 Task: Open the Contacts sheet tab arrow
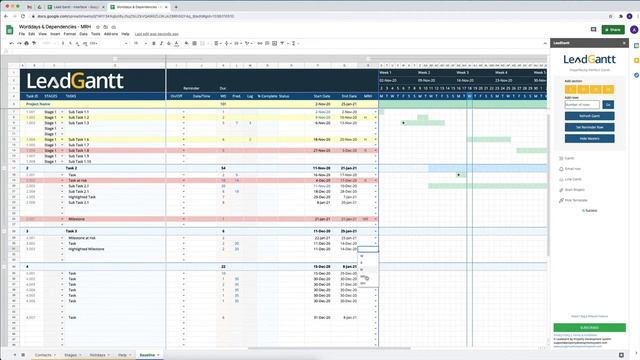pyautogui.click(x=55, y=355)
